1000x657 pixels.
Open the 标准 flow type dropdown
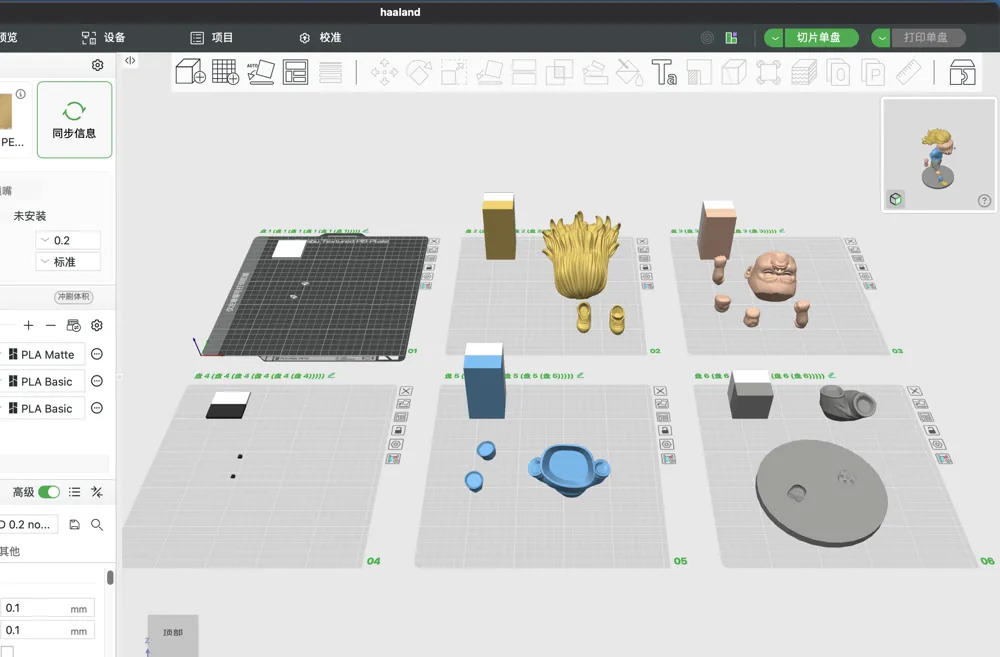(68, 262)
